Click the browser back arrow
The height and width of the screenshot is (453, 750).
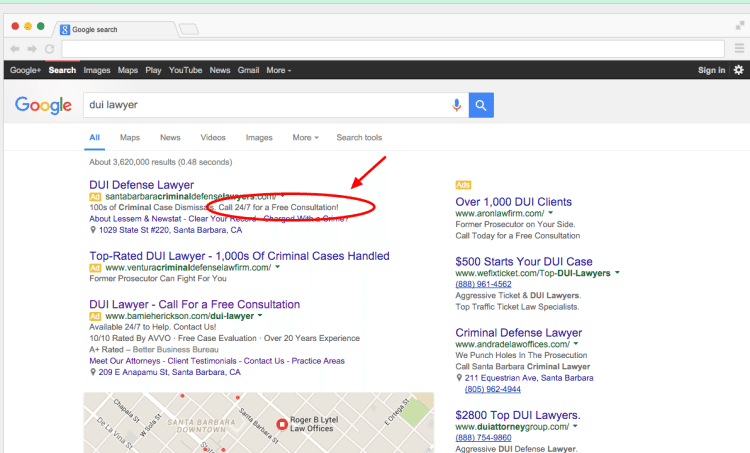pyautogui.click(x=15, y=49)
